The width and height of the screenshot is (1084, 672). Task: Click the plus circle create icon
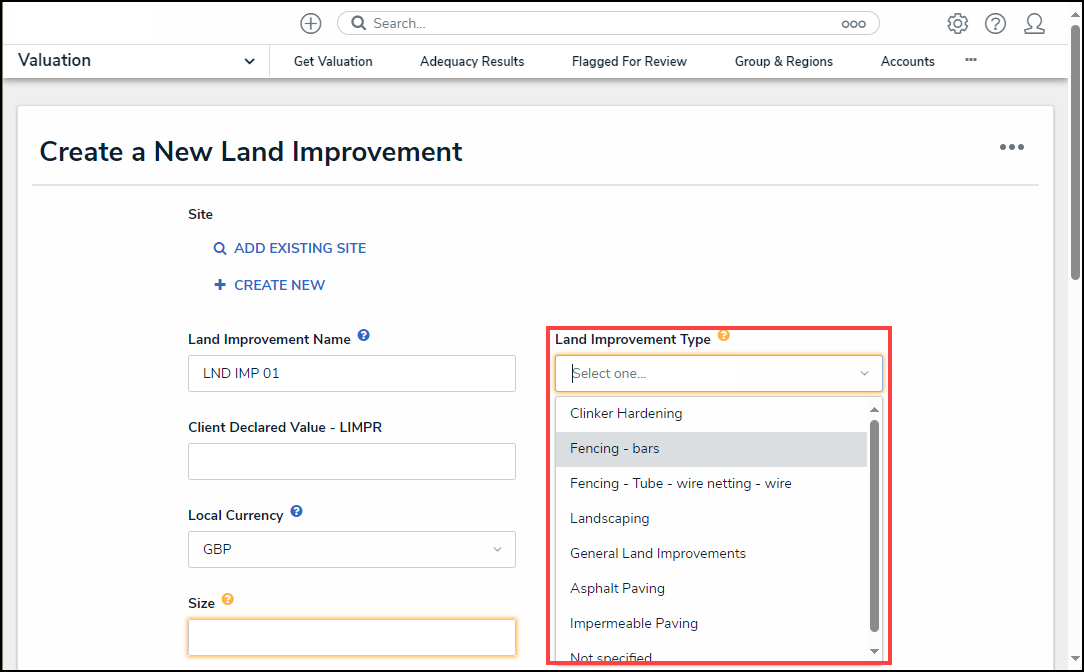pos(310,24)
